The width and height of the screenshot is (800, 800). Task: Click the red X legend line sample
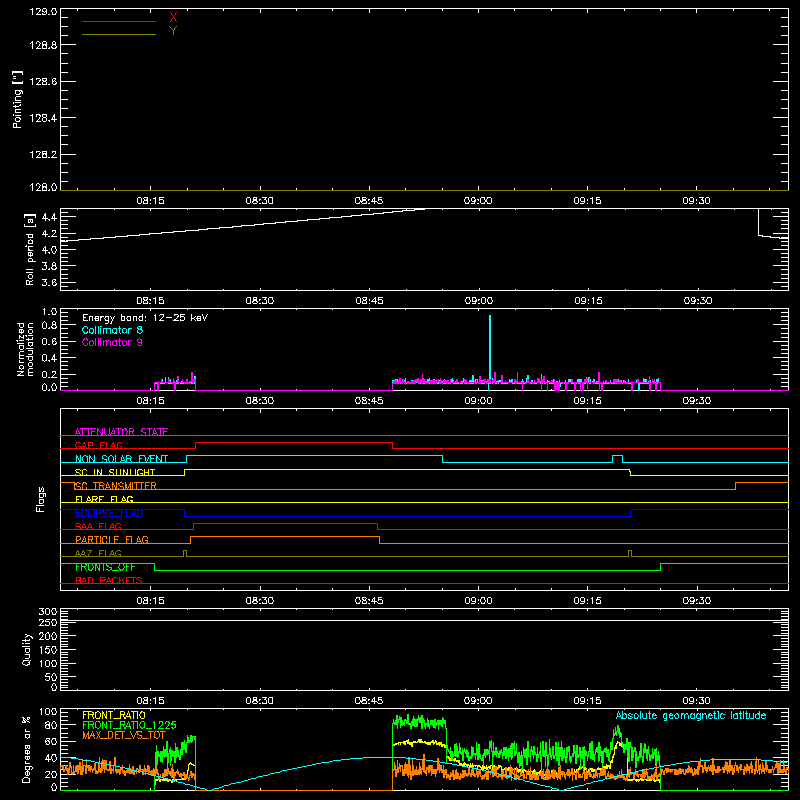click(119, 21)
